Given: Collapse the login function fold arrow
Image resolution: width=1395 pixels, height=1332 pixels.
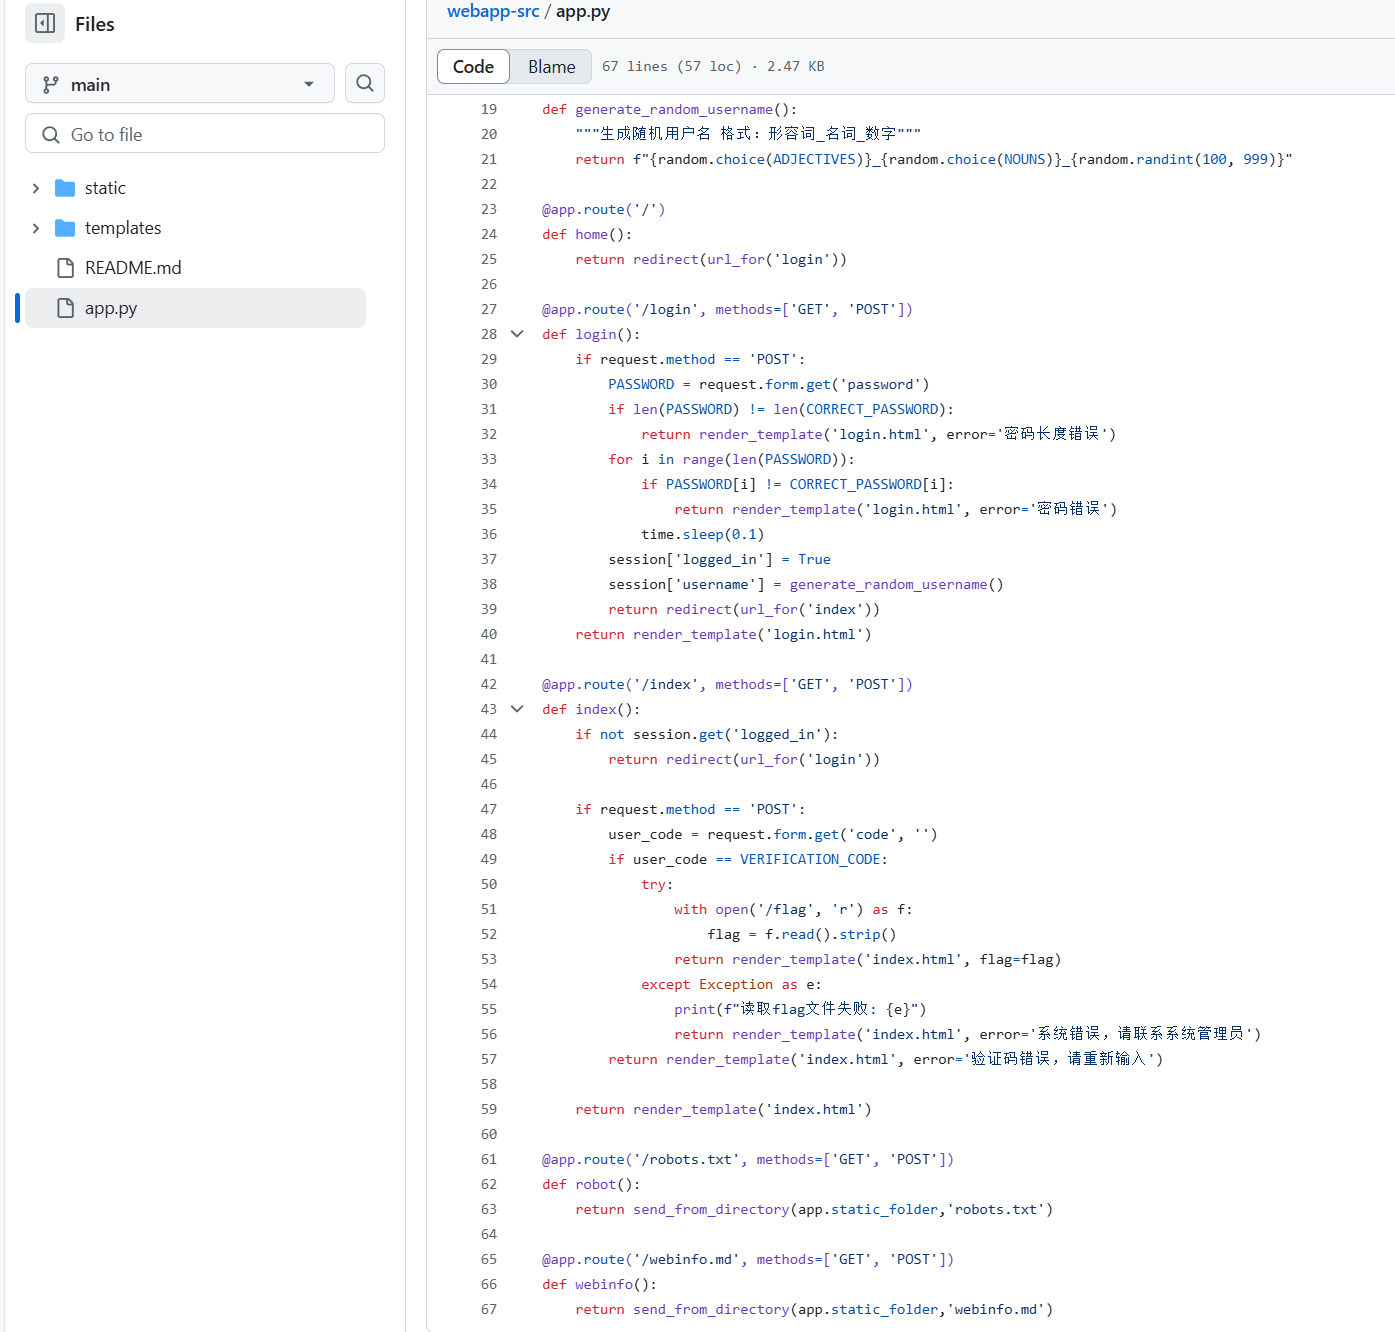Looking at the screenshot, I should point(517,334).
